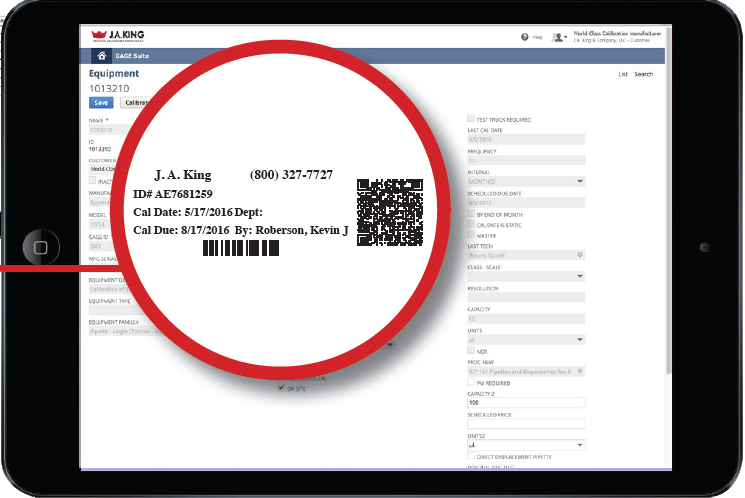Open the Interval Month(s) dropdown
Image resolution: width=745 pixels, height=498 pixels.
pyautogui.click(x=526, y=182)
